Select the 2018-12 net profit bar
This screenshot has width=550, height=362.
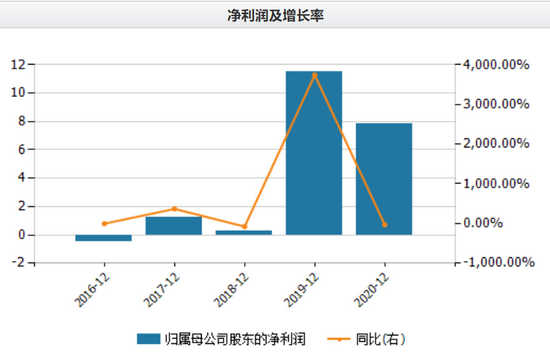pos(244,232)
